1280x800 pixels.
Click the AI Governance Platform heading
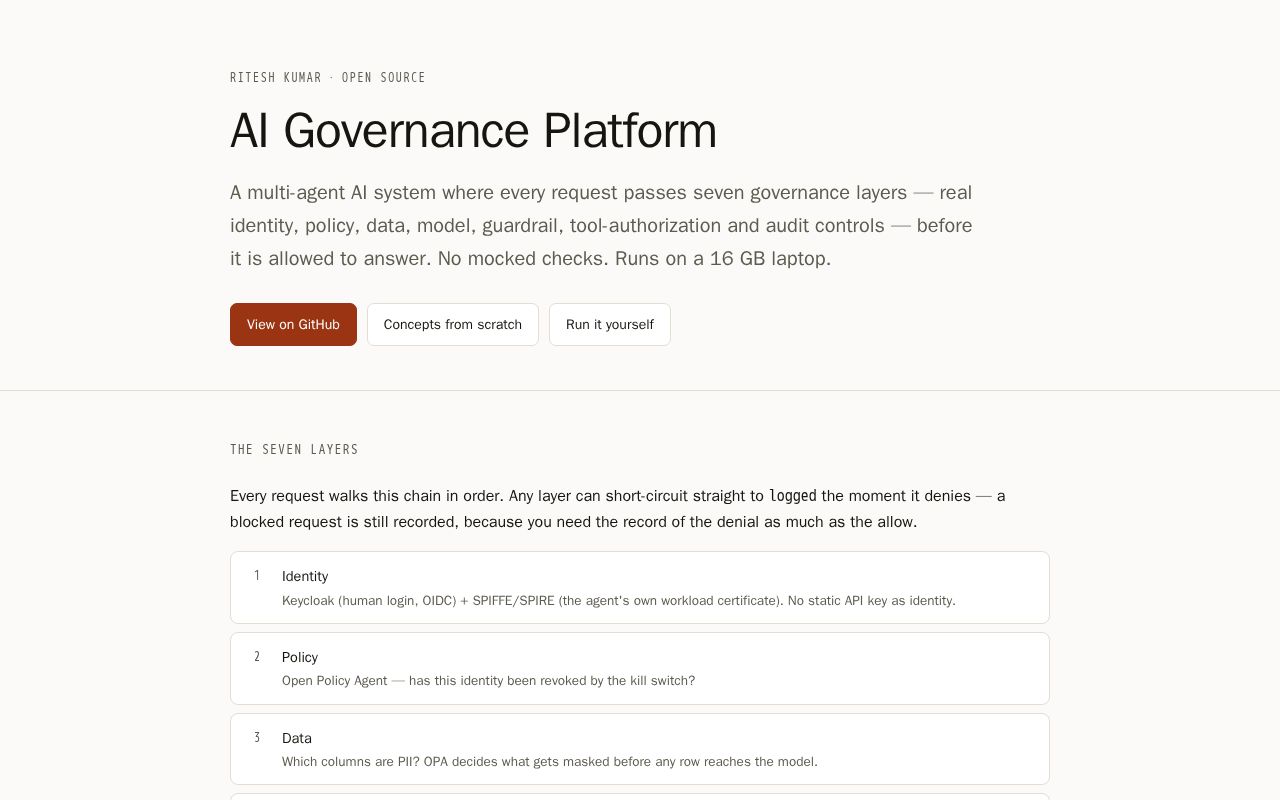(473, 131)
